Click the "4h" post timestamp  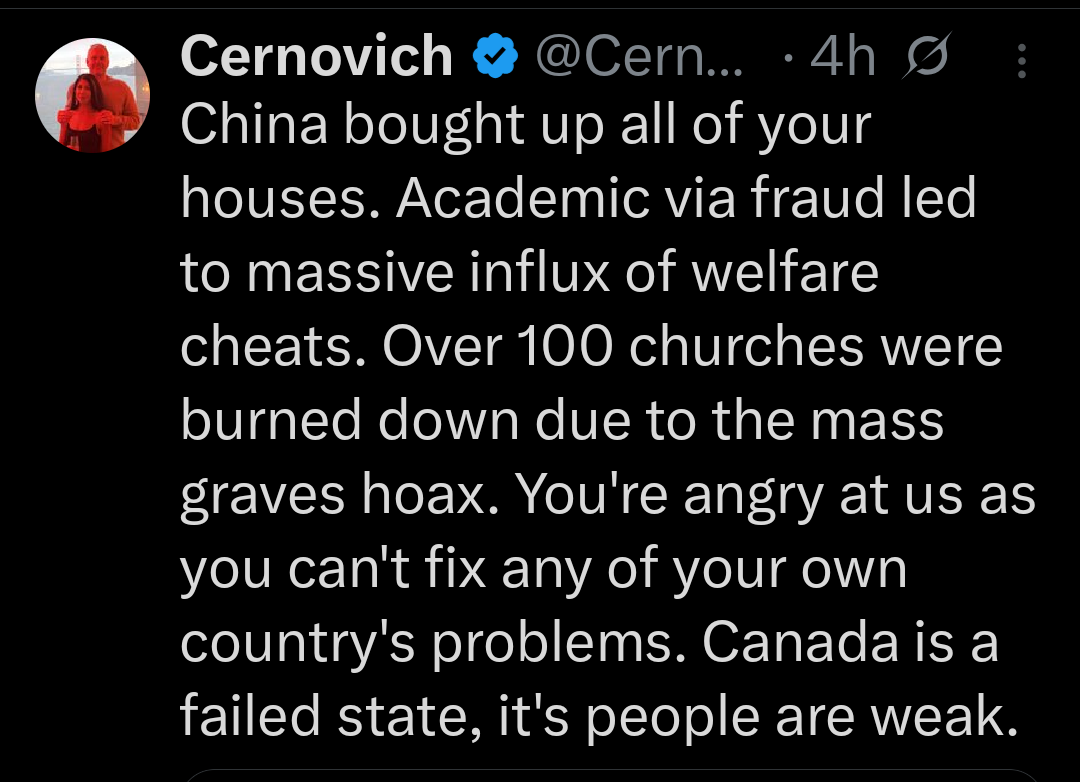[x=843, y=59]
